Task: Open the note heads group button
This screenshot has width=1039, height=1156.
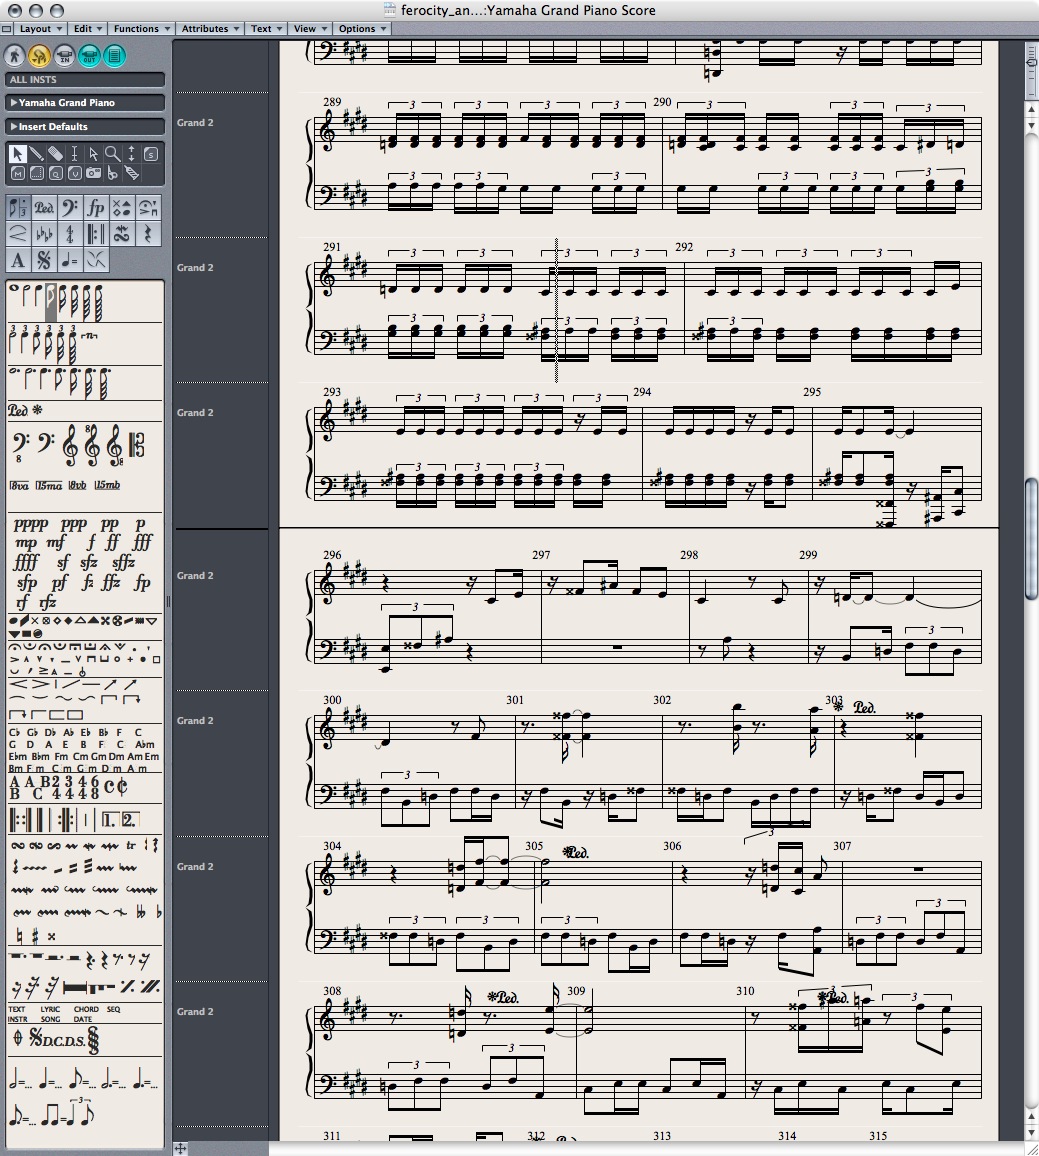Action: [122, 208]
